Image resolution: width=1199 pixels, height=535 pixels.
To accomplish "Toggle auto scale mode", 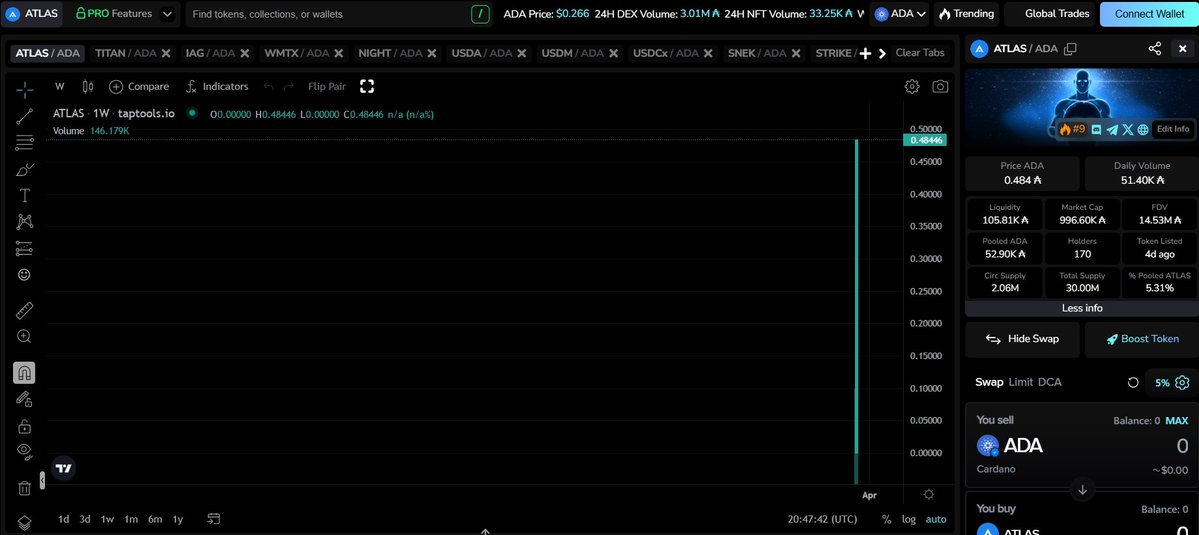I will pyautogui.click(x=936, y=519).
